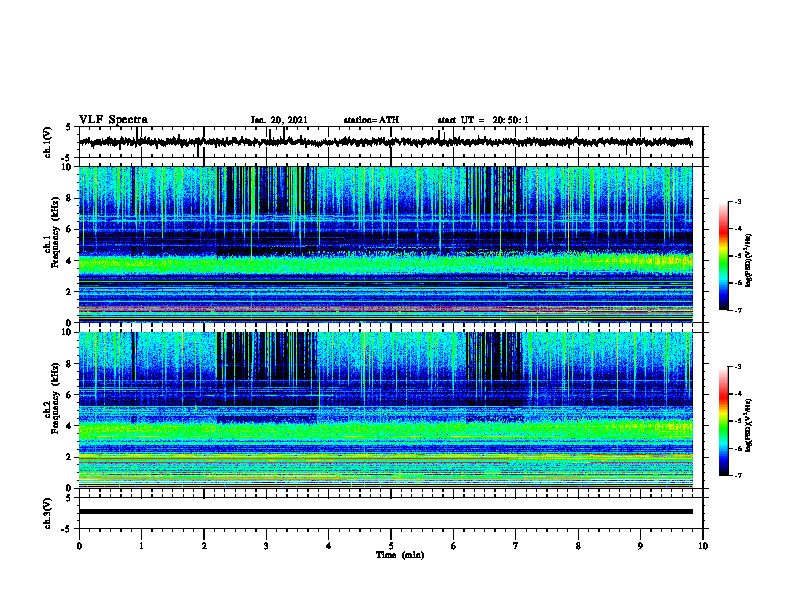
Task: Click the time axis tick label '8'
Action: [578, 546]
